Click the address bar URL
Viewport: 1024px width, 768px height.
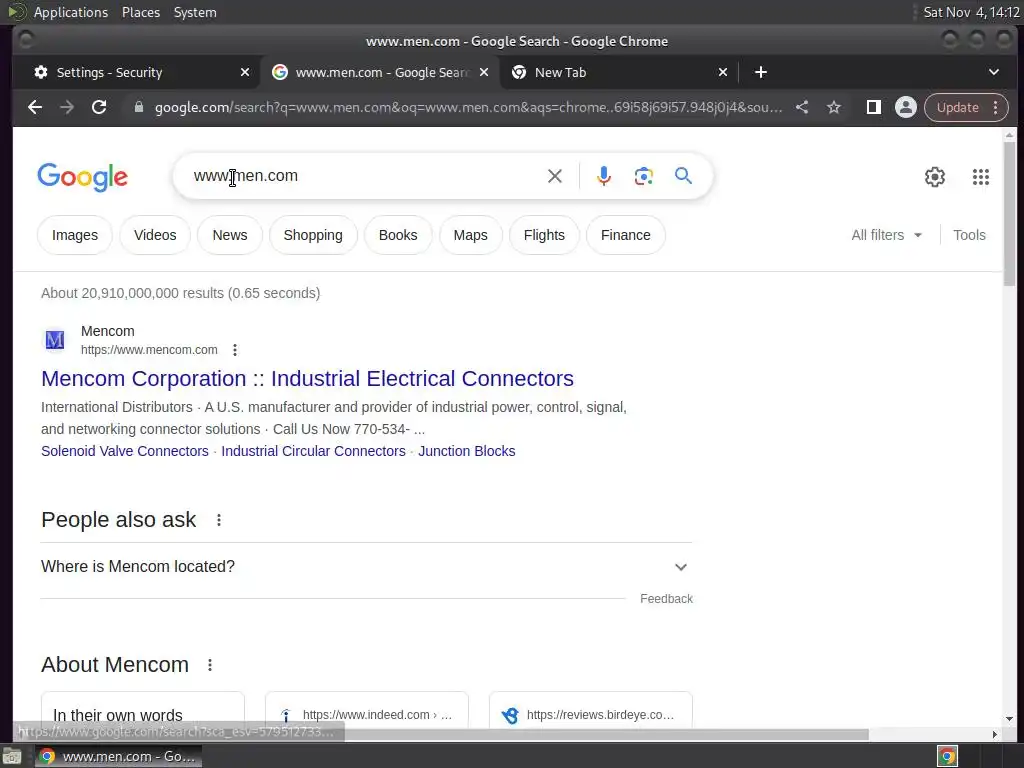(468, 107)
